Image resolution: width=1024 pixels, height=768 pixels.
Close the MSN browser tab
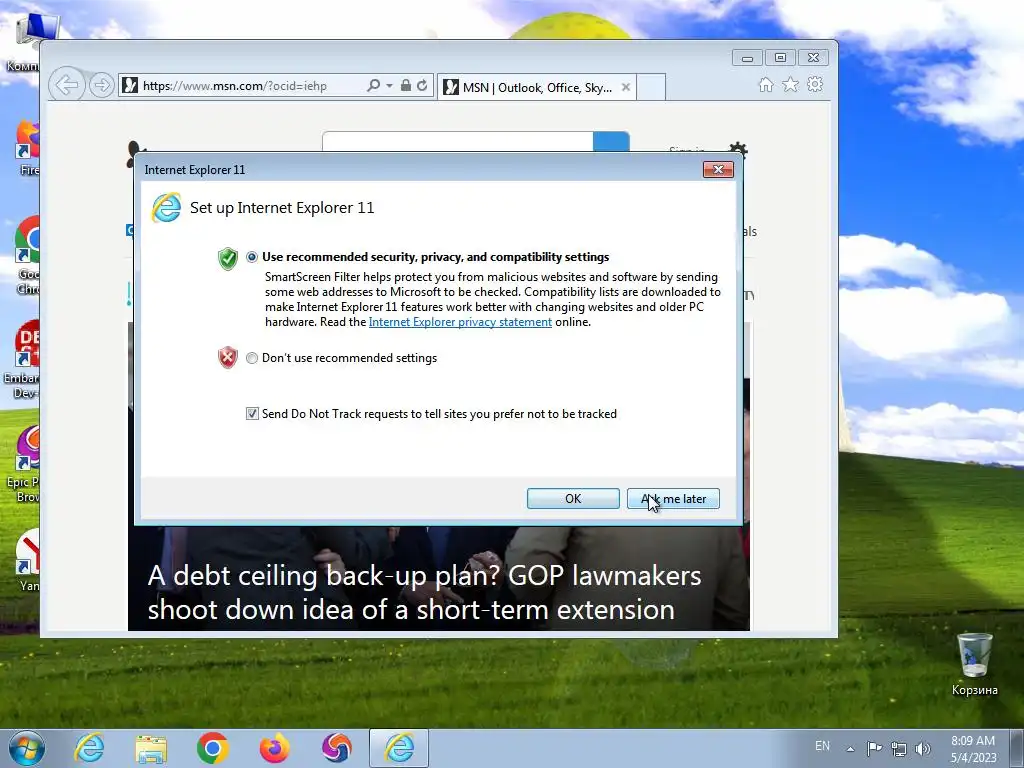[x=626, y=87]
